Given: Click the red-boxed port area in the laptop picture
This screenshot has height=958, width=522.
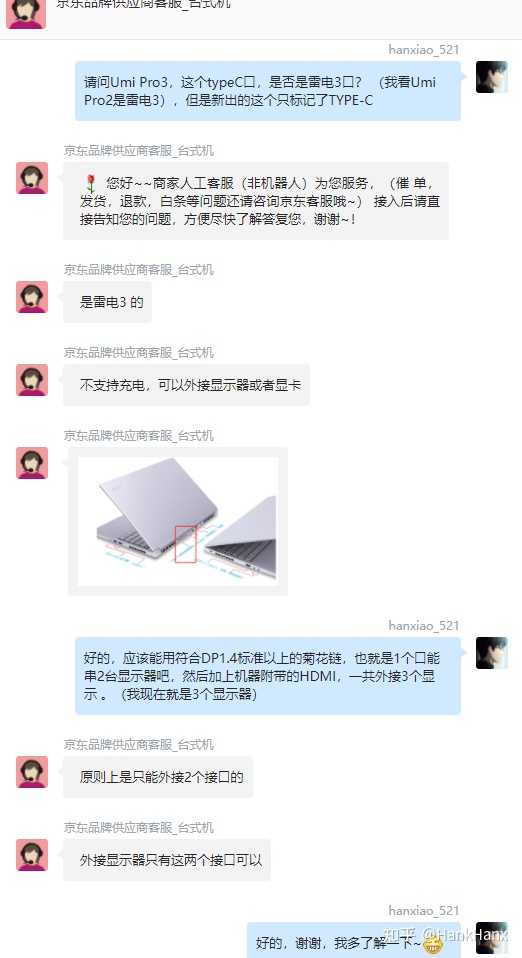Looking at the screenshot, I should 185,544.
